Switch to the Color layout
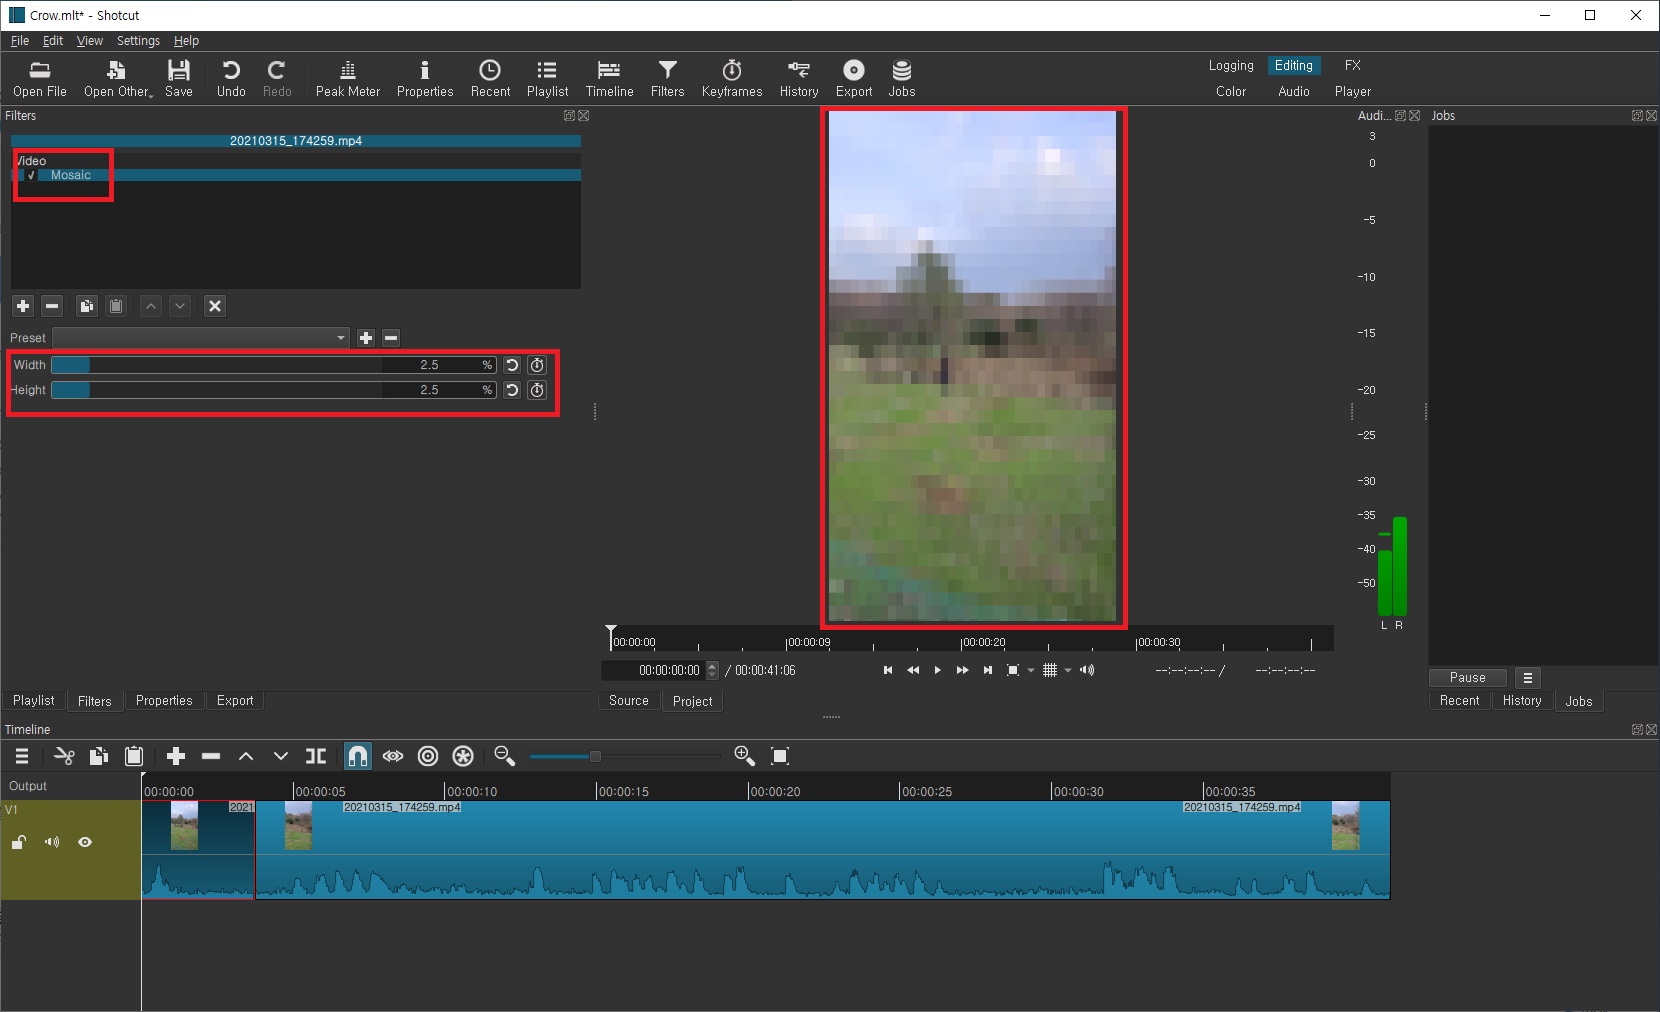Screen dimensions: 1660x1012 point(1231,92)
